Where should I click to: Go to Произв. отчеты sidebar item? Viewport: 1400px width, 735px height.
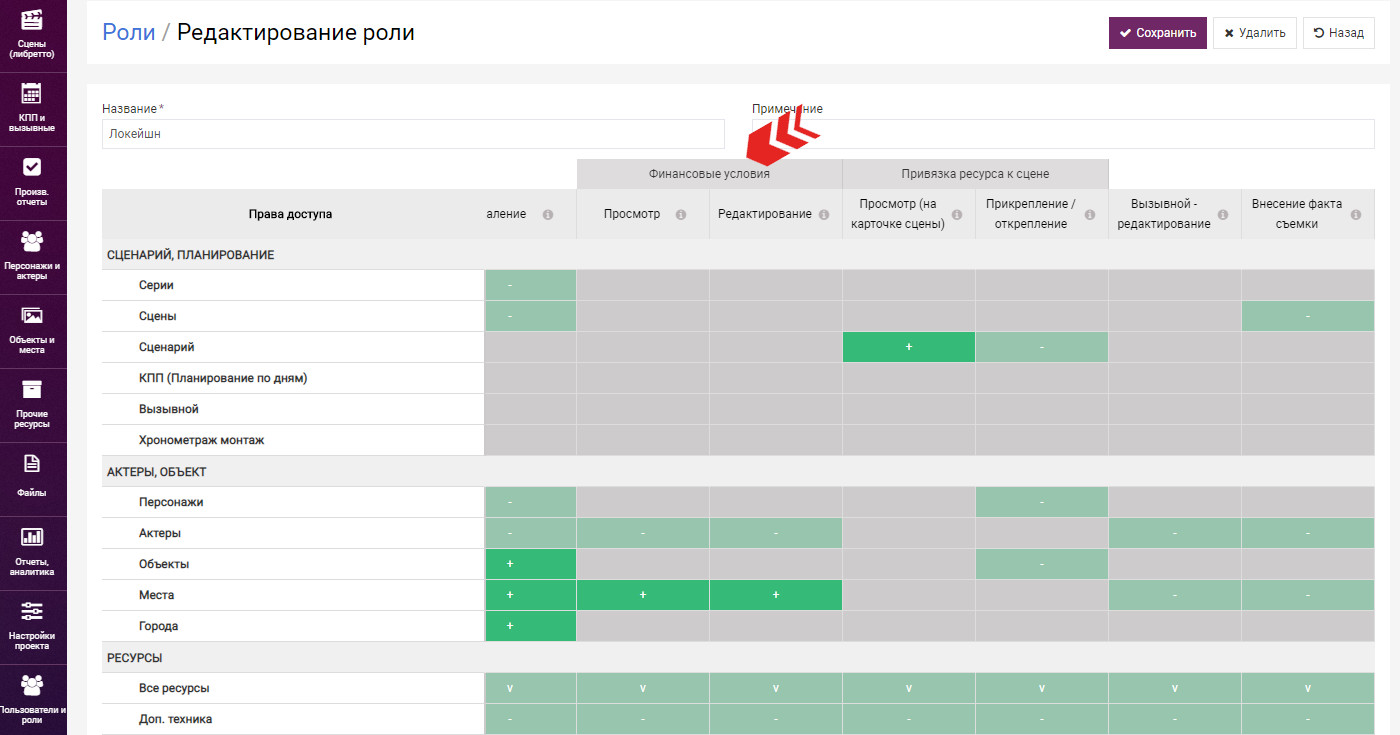33,183
